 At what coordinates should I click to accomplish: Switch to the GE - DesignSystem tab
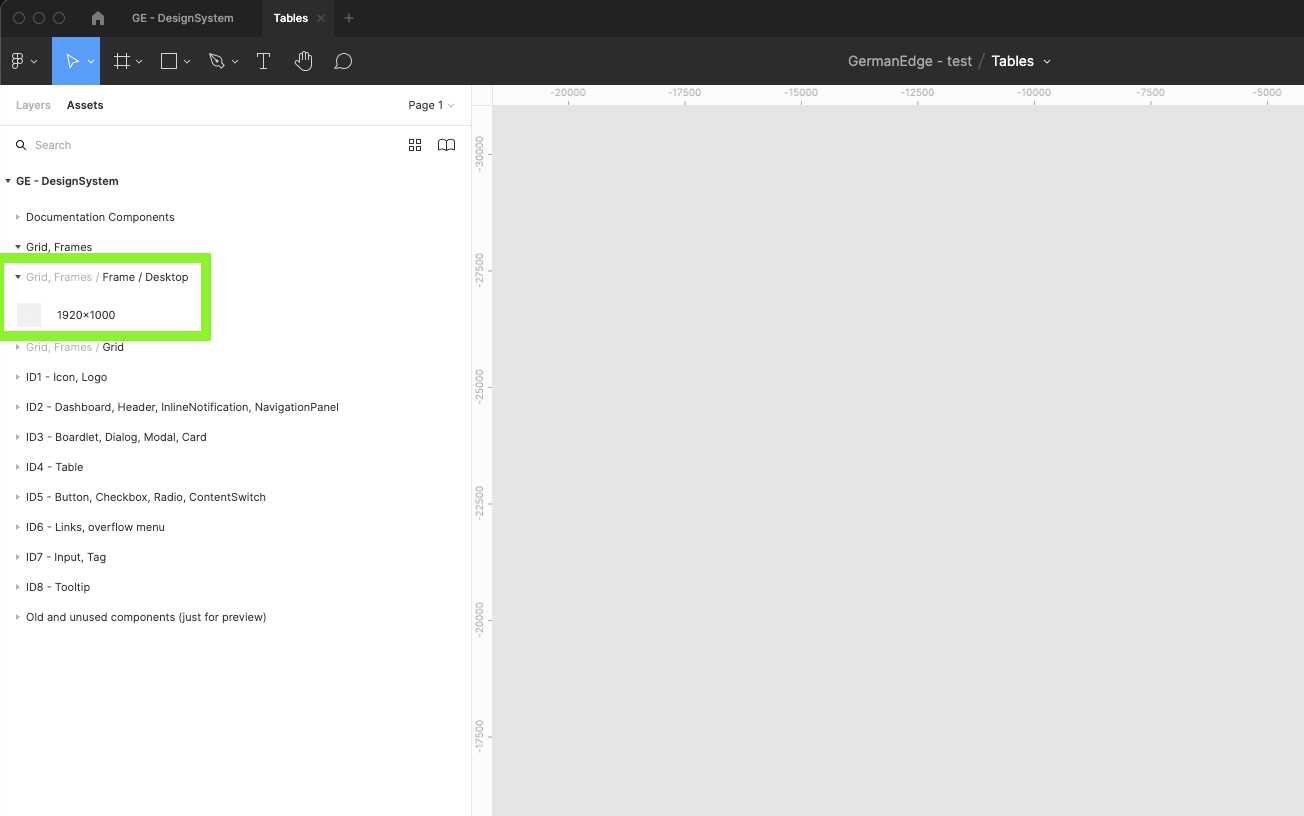click(182, 18)
